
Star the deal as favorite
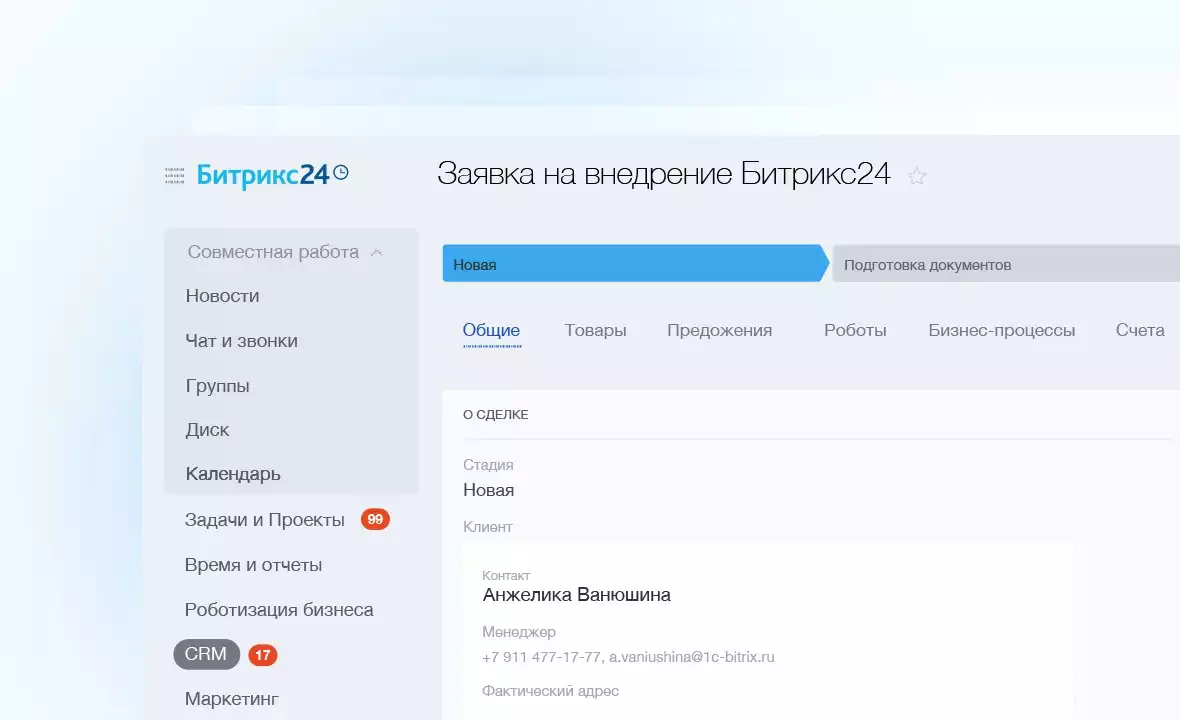[916, 177]
